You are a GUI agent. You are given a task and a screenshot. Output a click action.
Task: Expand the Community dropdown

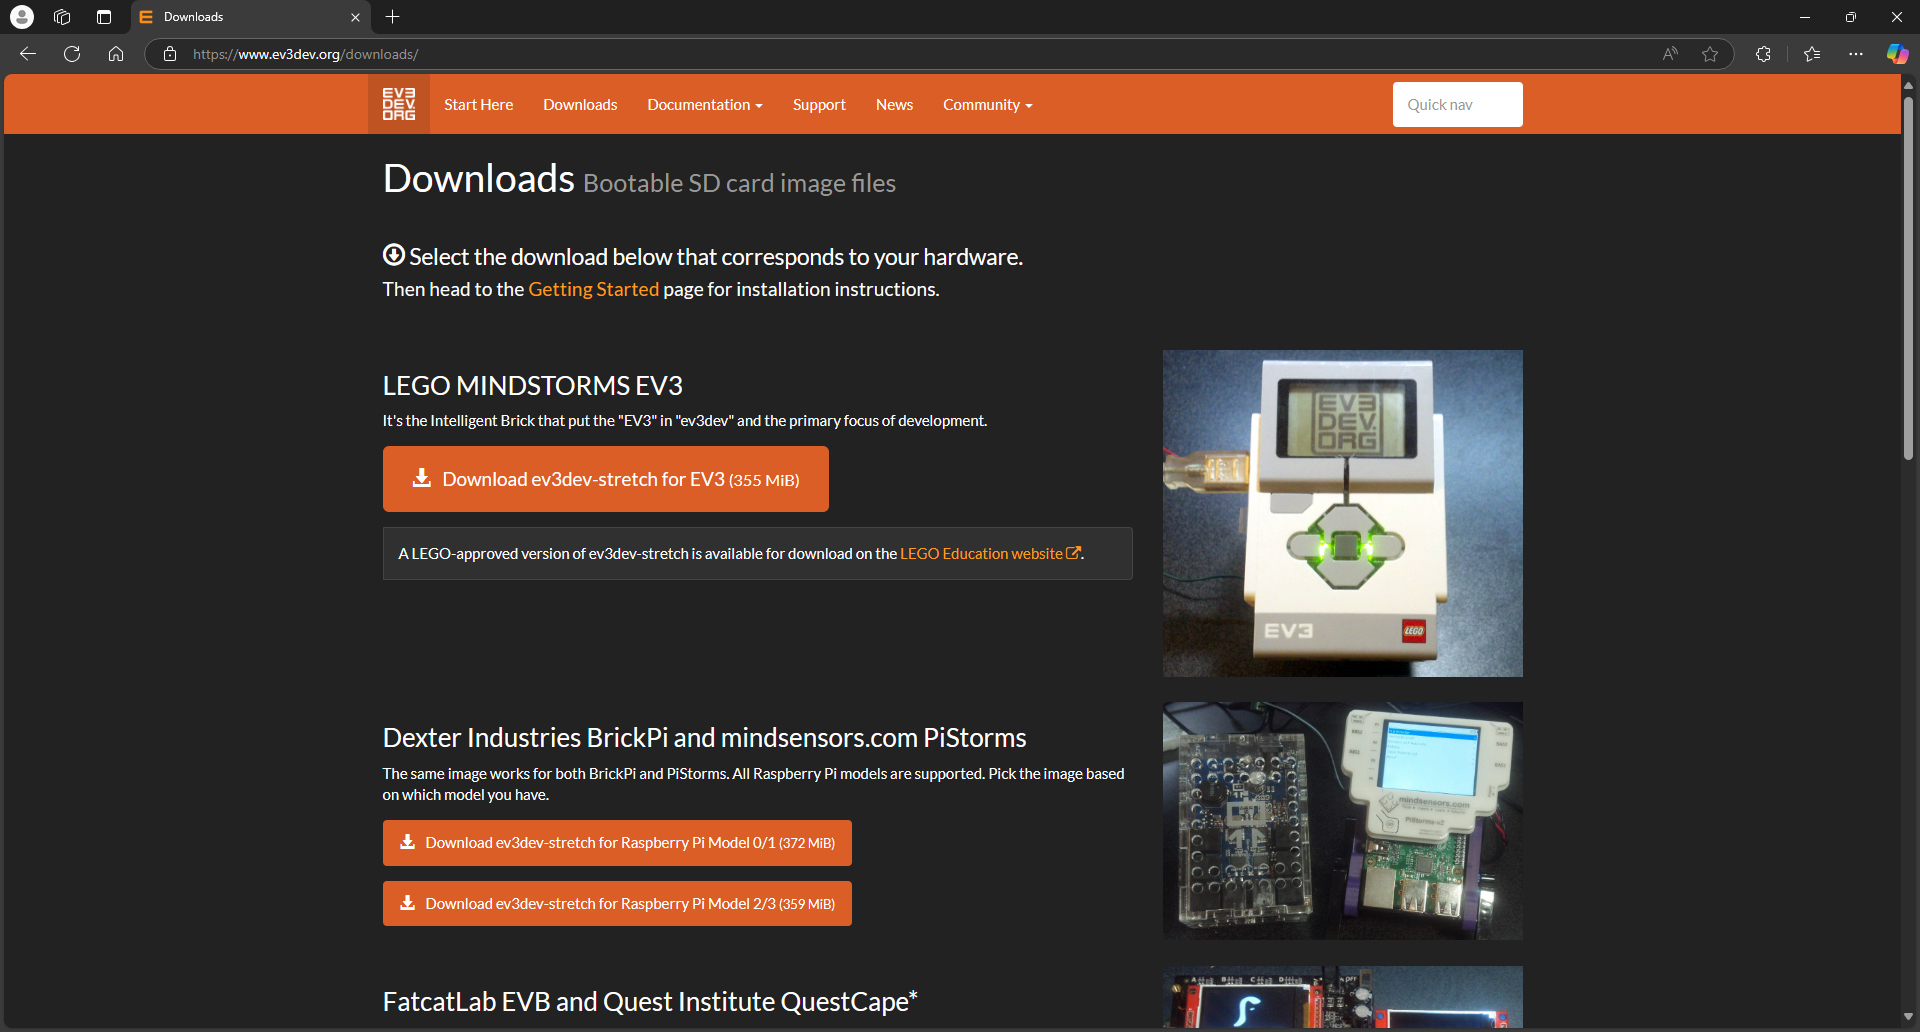coord(988,105)
